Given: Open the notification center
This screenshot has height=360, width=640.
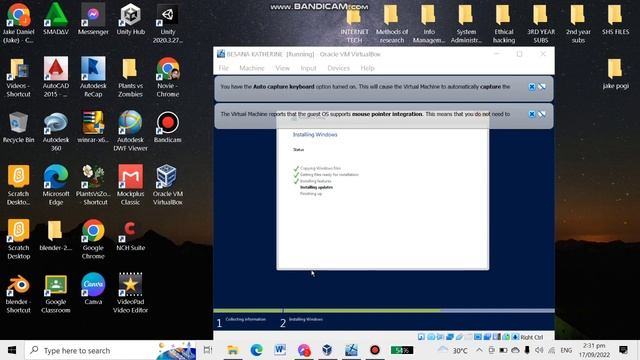Looking at the screenshot, I should point(623,350).
